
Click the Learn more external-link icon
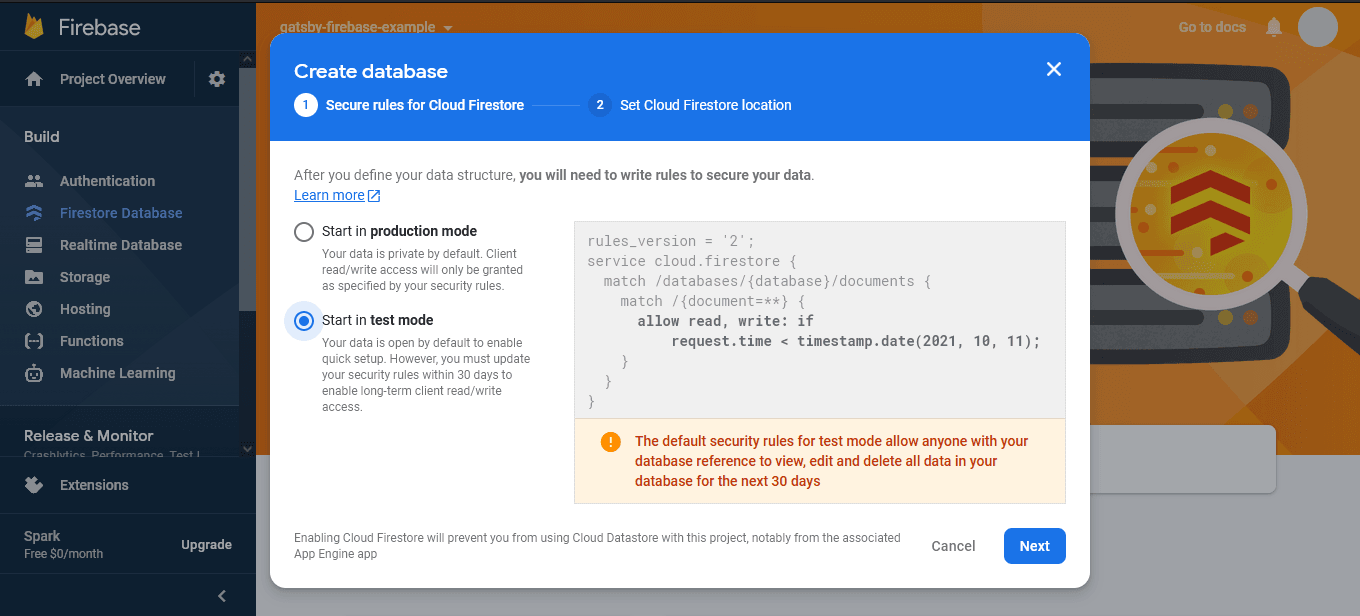point(374,196)
